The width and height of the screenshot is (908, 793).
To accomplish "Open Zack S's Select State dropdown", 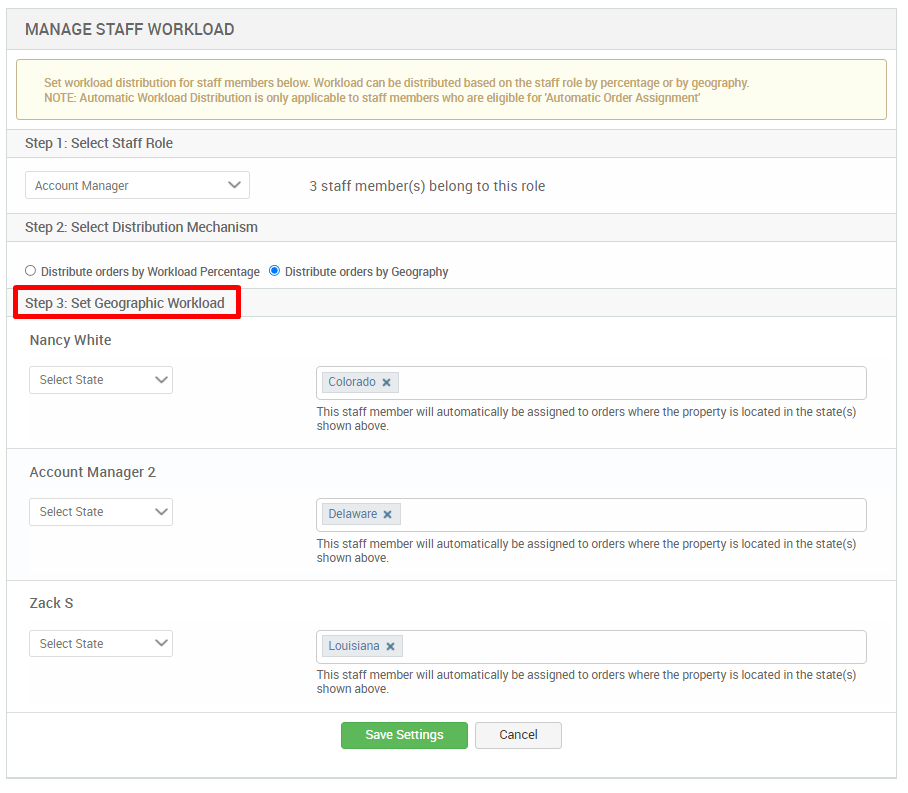I will 100,644.
